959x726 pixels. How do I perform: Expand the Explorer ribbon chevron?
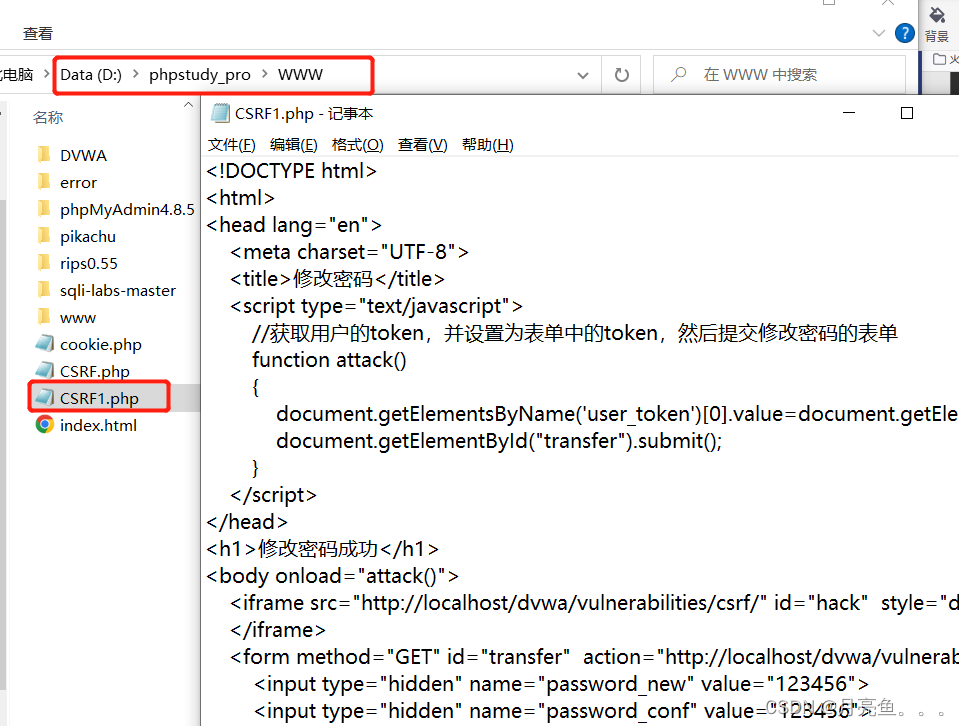(x=879, y=33)
